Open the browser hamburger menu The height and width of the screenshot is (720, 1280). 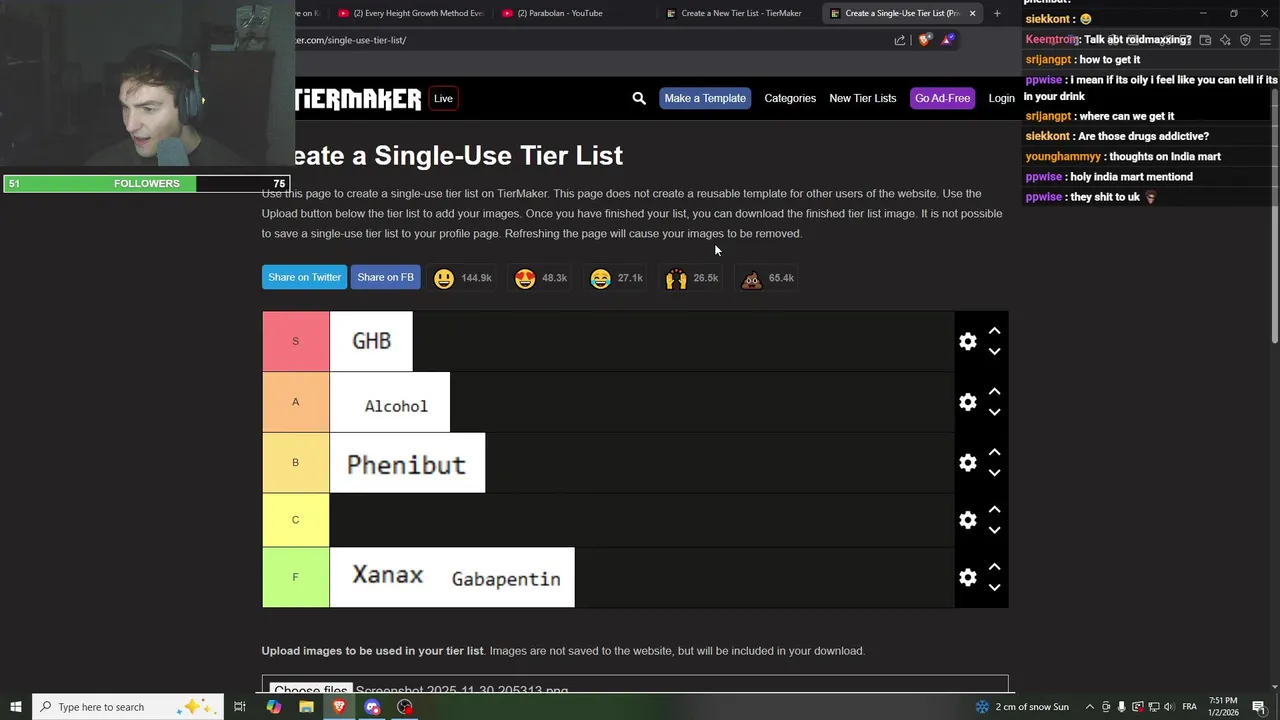(x=1265, y=40)
